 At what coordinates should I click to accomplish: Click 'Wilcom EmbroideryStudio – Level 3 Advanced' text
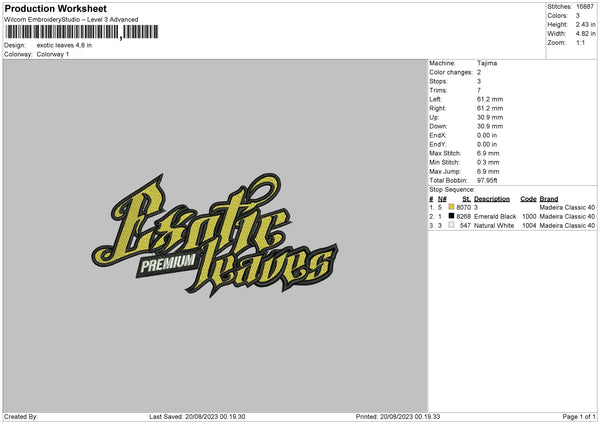(x=71, y=20)
